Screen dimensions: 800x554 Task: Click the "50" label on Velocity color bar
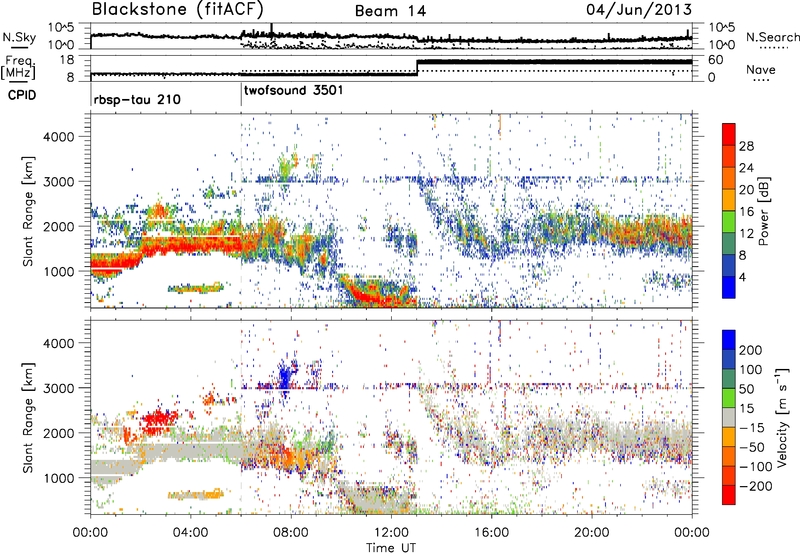click(x=747, y=389)
